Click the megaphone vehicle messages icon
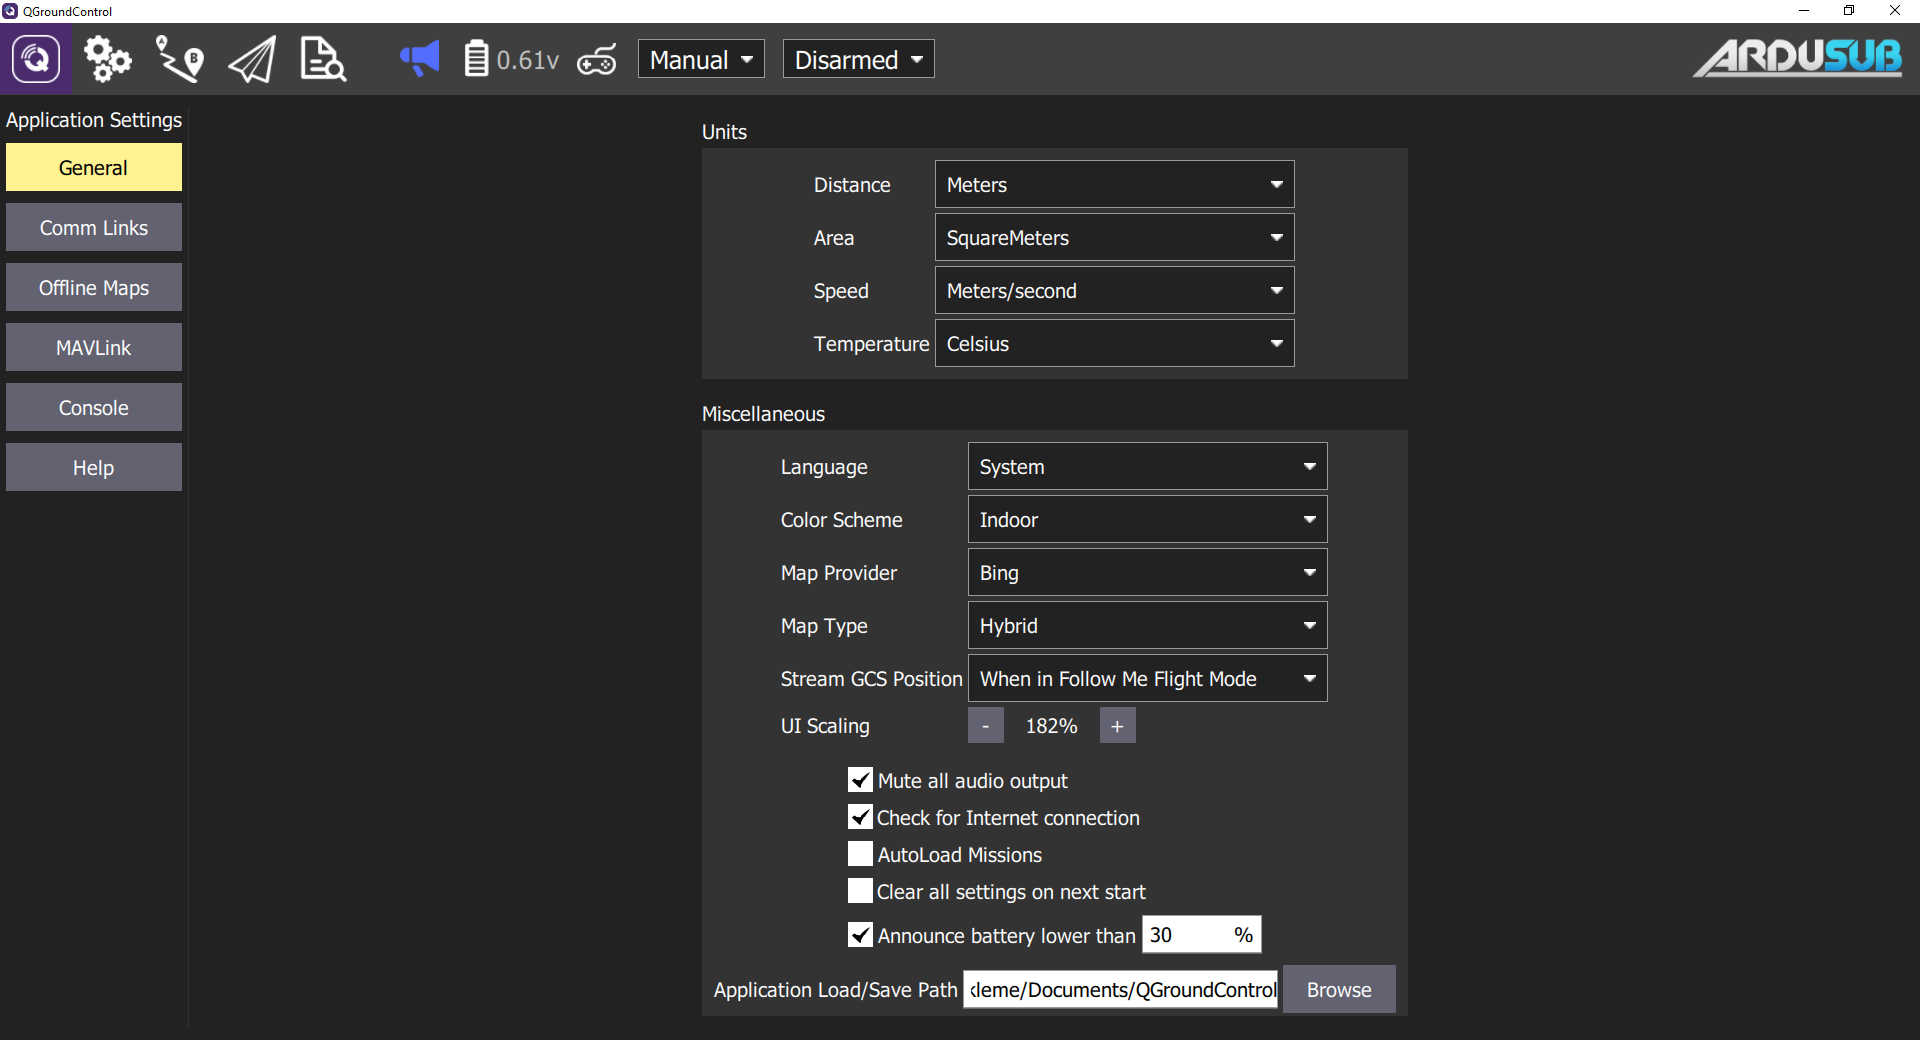This screenshot has width=1920, height=1040. click(420, 59)
